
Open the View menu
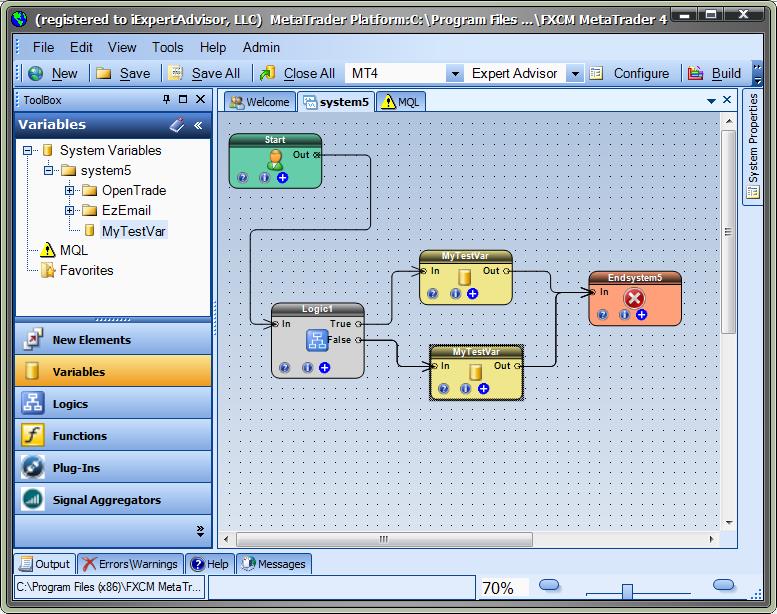pos(122,47)
